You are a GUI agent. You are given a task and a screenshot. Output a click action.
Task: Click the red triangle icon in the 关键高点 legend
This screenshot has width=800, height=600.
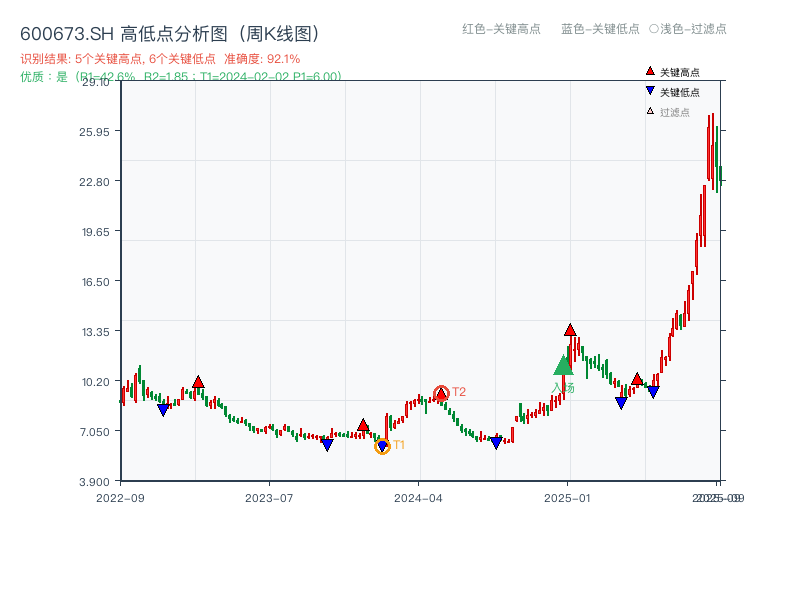[650, 71]
